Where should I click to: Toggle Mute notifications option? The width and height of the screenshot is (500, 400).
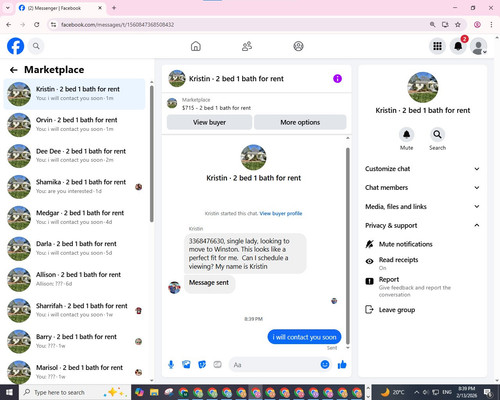[x=423, y=244]
